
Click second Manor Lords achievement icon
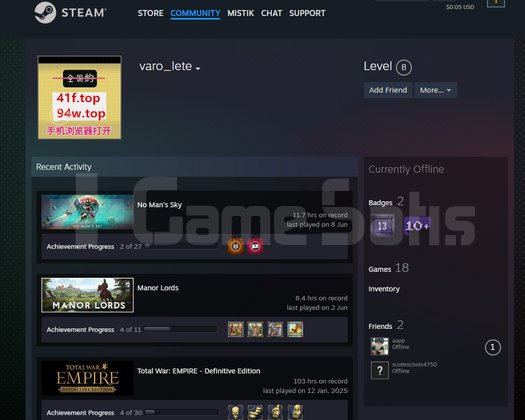(255, 329)
